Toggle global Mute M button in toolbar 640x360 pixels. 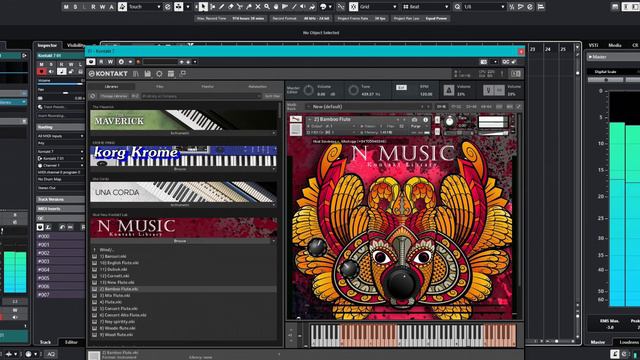tap(66, 7)
